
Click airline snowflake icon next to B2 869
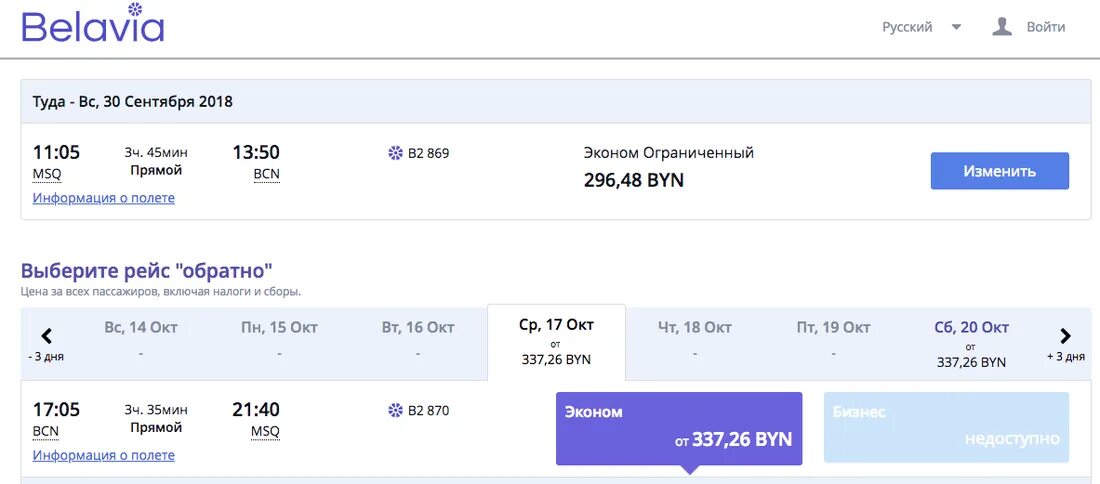click(396, 153)
